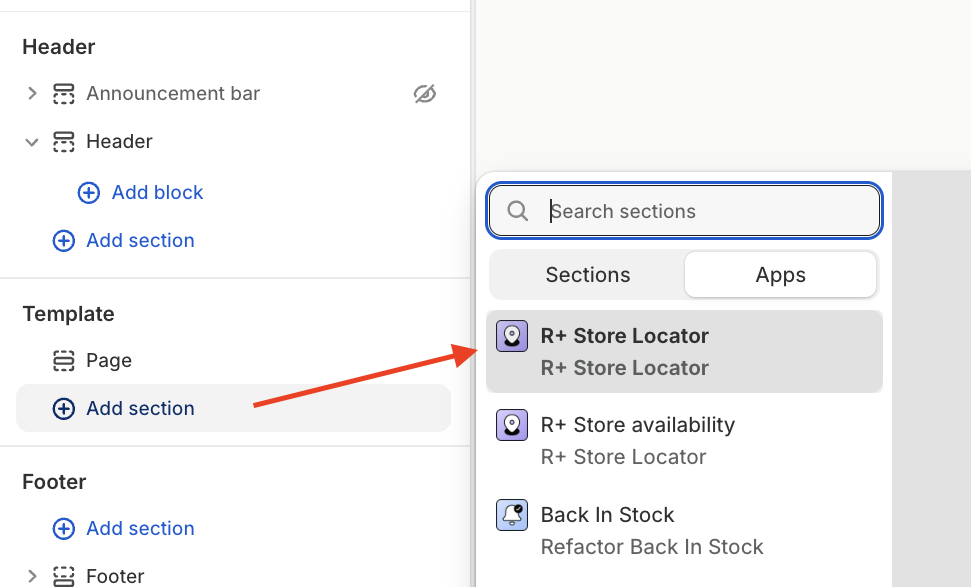Switch to the Apps tab
This screenshot has width=971, height=587.
(x=780, y=275)
